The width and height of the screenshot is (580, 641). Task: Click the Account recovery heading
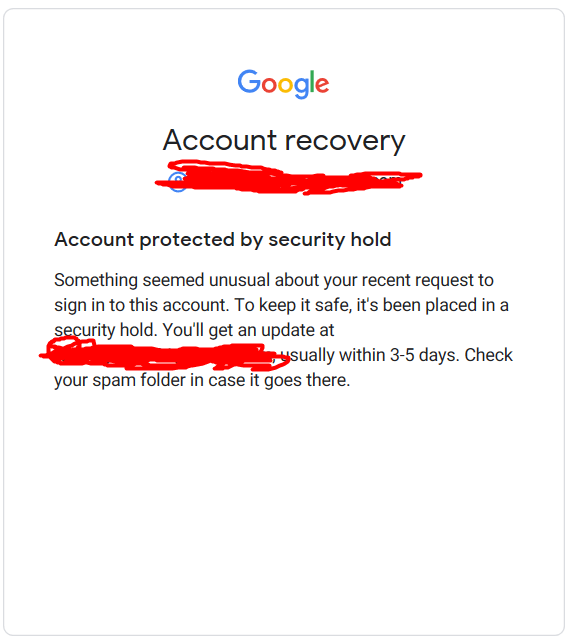pos(284,141)
